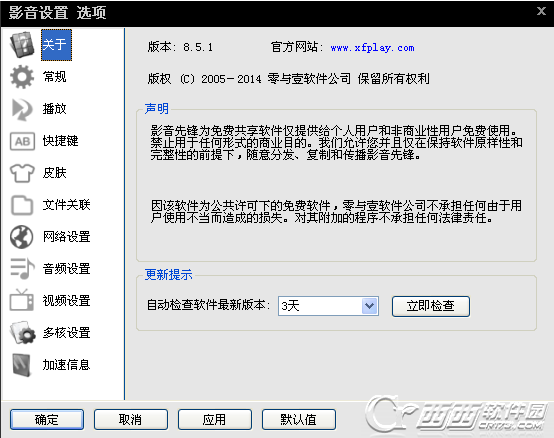Open 加速信息 page
Screen dimensions: 554x438
point(66,365)
